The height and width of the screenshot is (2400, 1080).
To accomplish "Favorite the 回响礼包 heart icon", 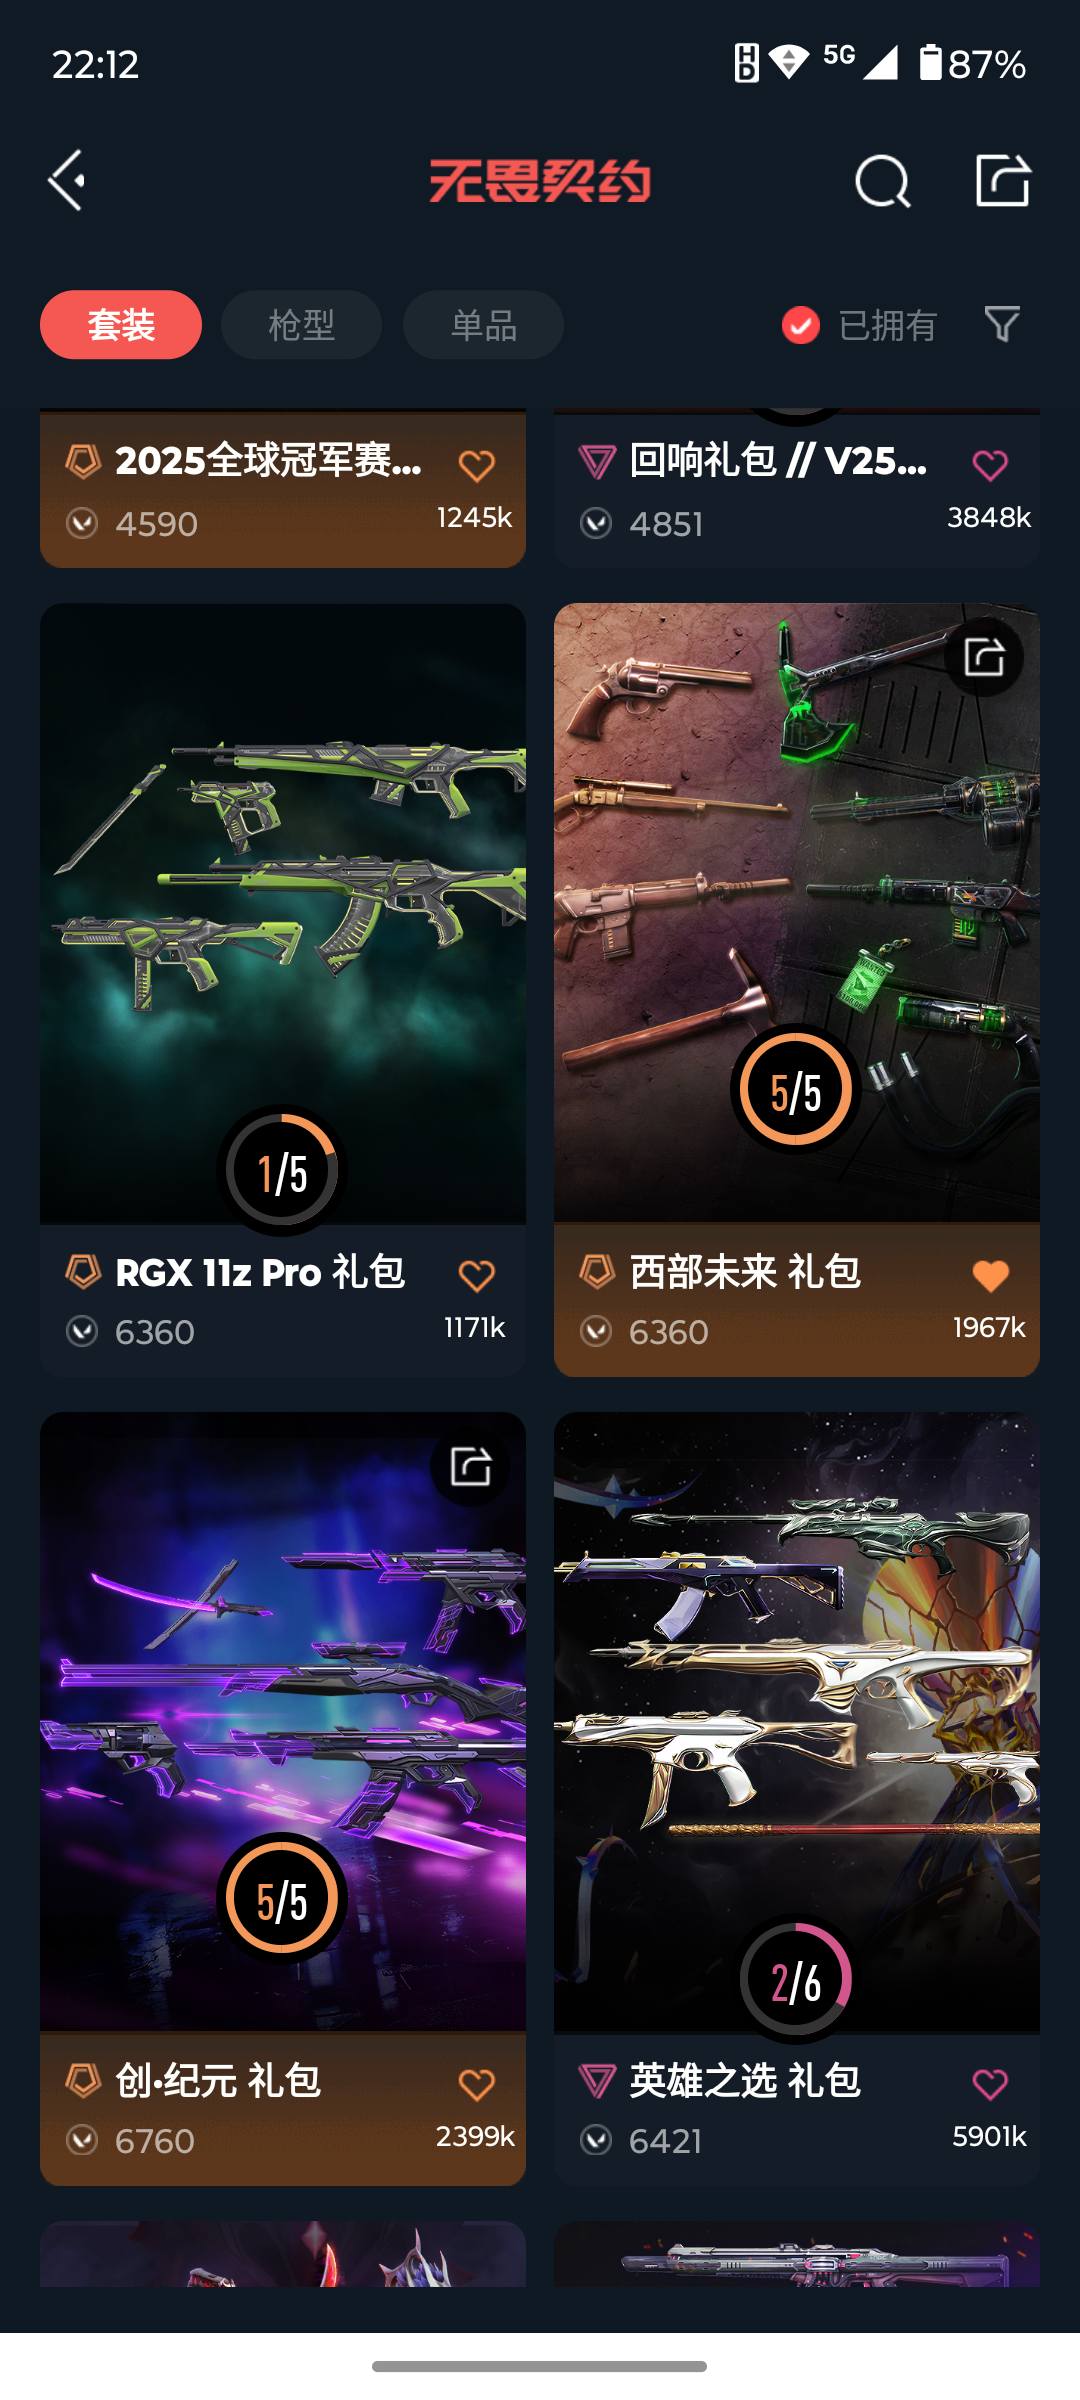I will tap(990, 465).
